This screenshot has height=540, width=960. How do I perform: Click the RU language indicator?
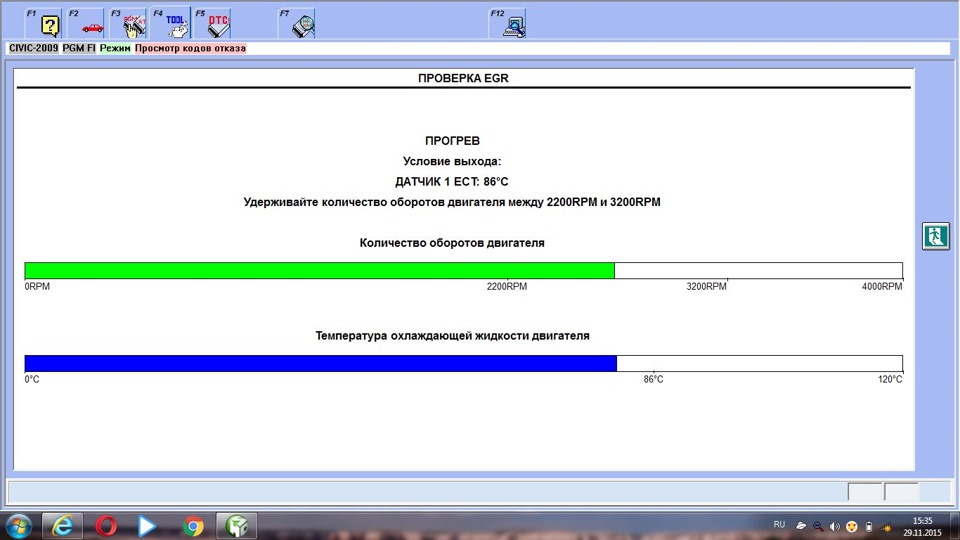[779, 525]
